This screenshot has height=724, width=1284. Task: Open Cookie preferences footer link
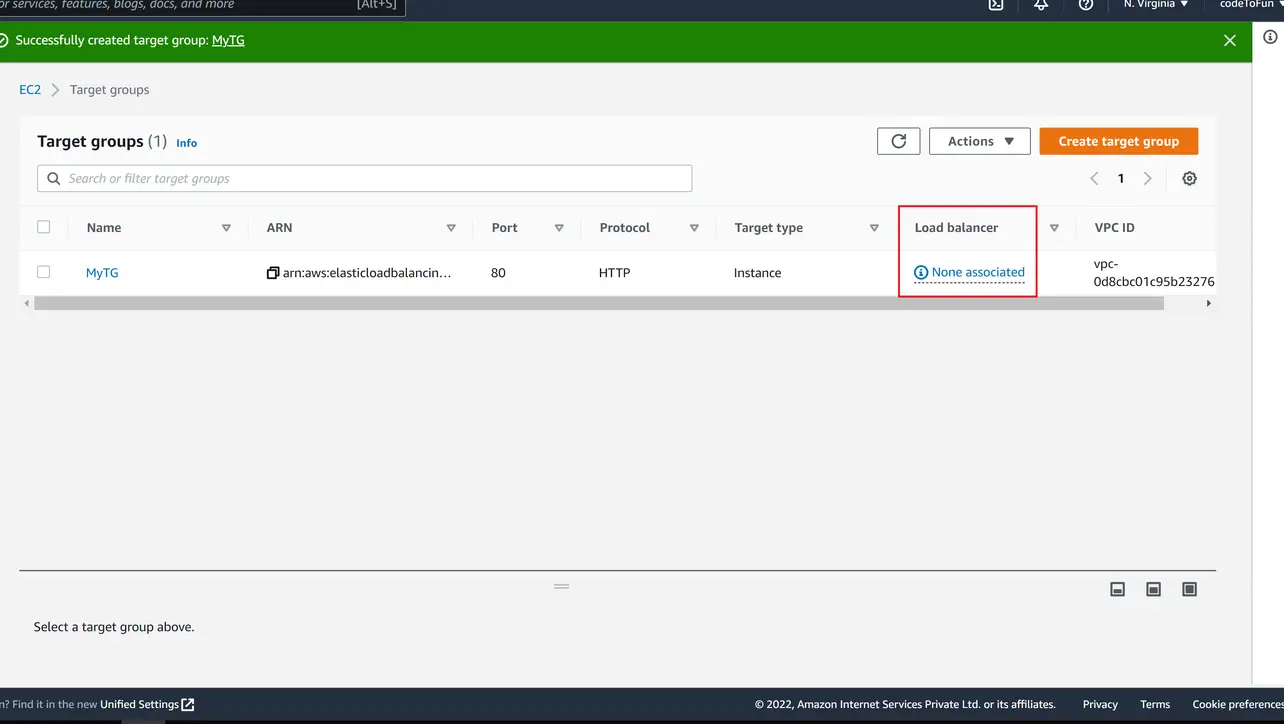(x=1238, y=704)
